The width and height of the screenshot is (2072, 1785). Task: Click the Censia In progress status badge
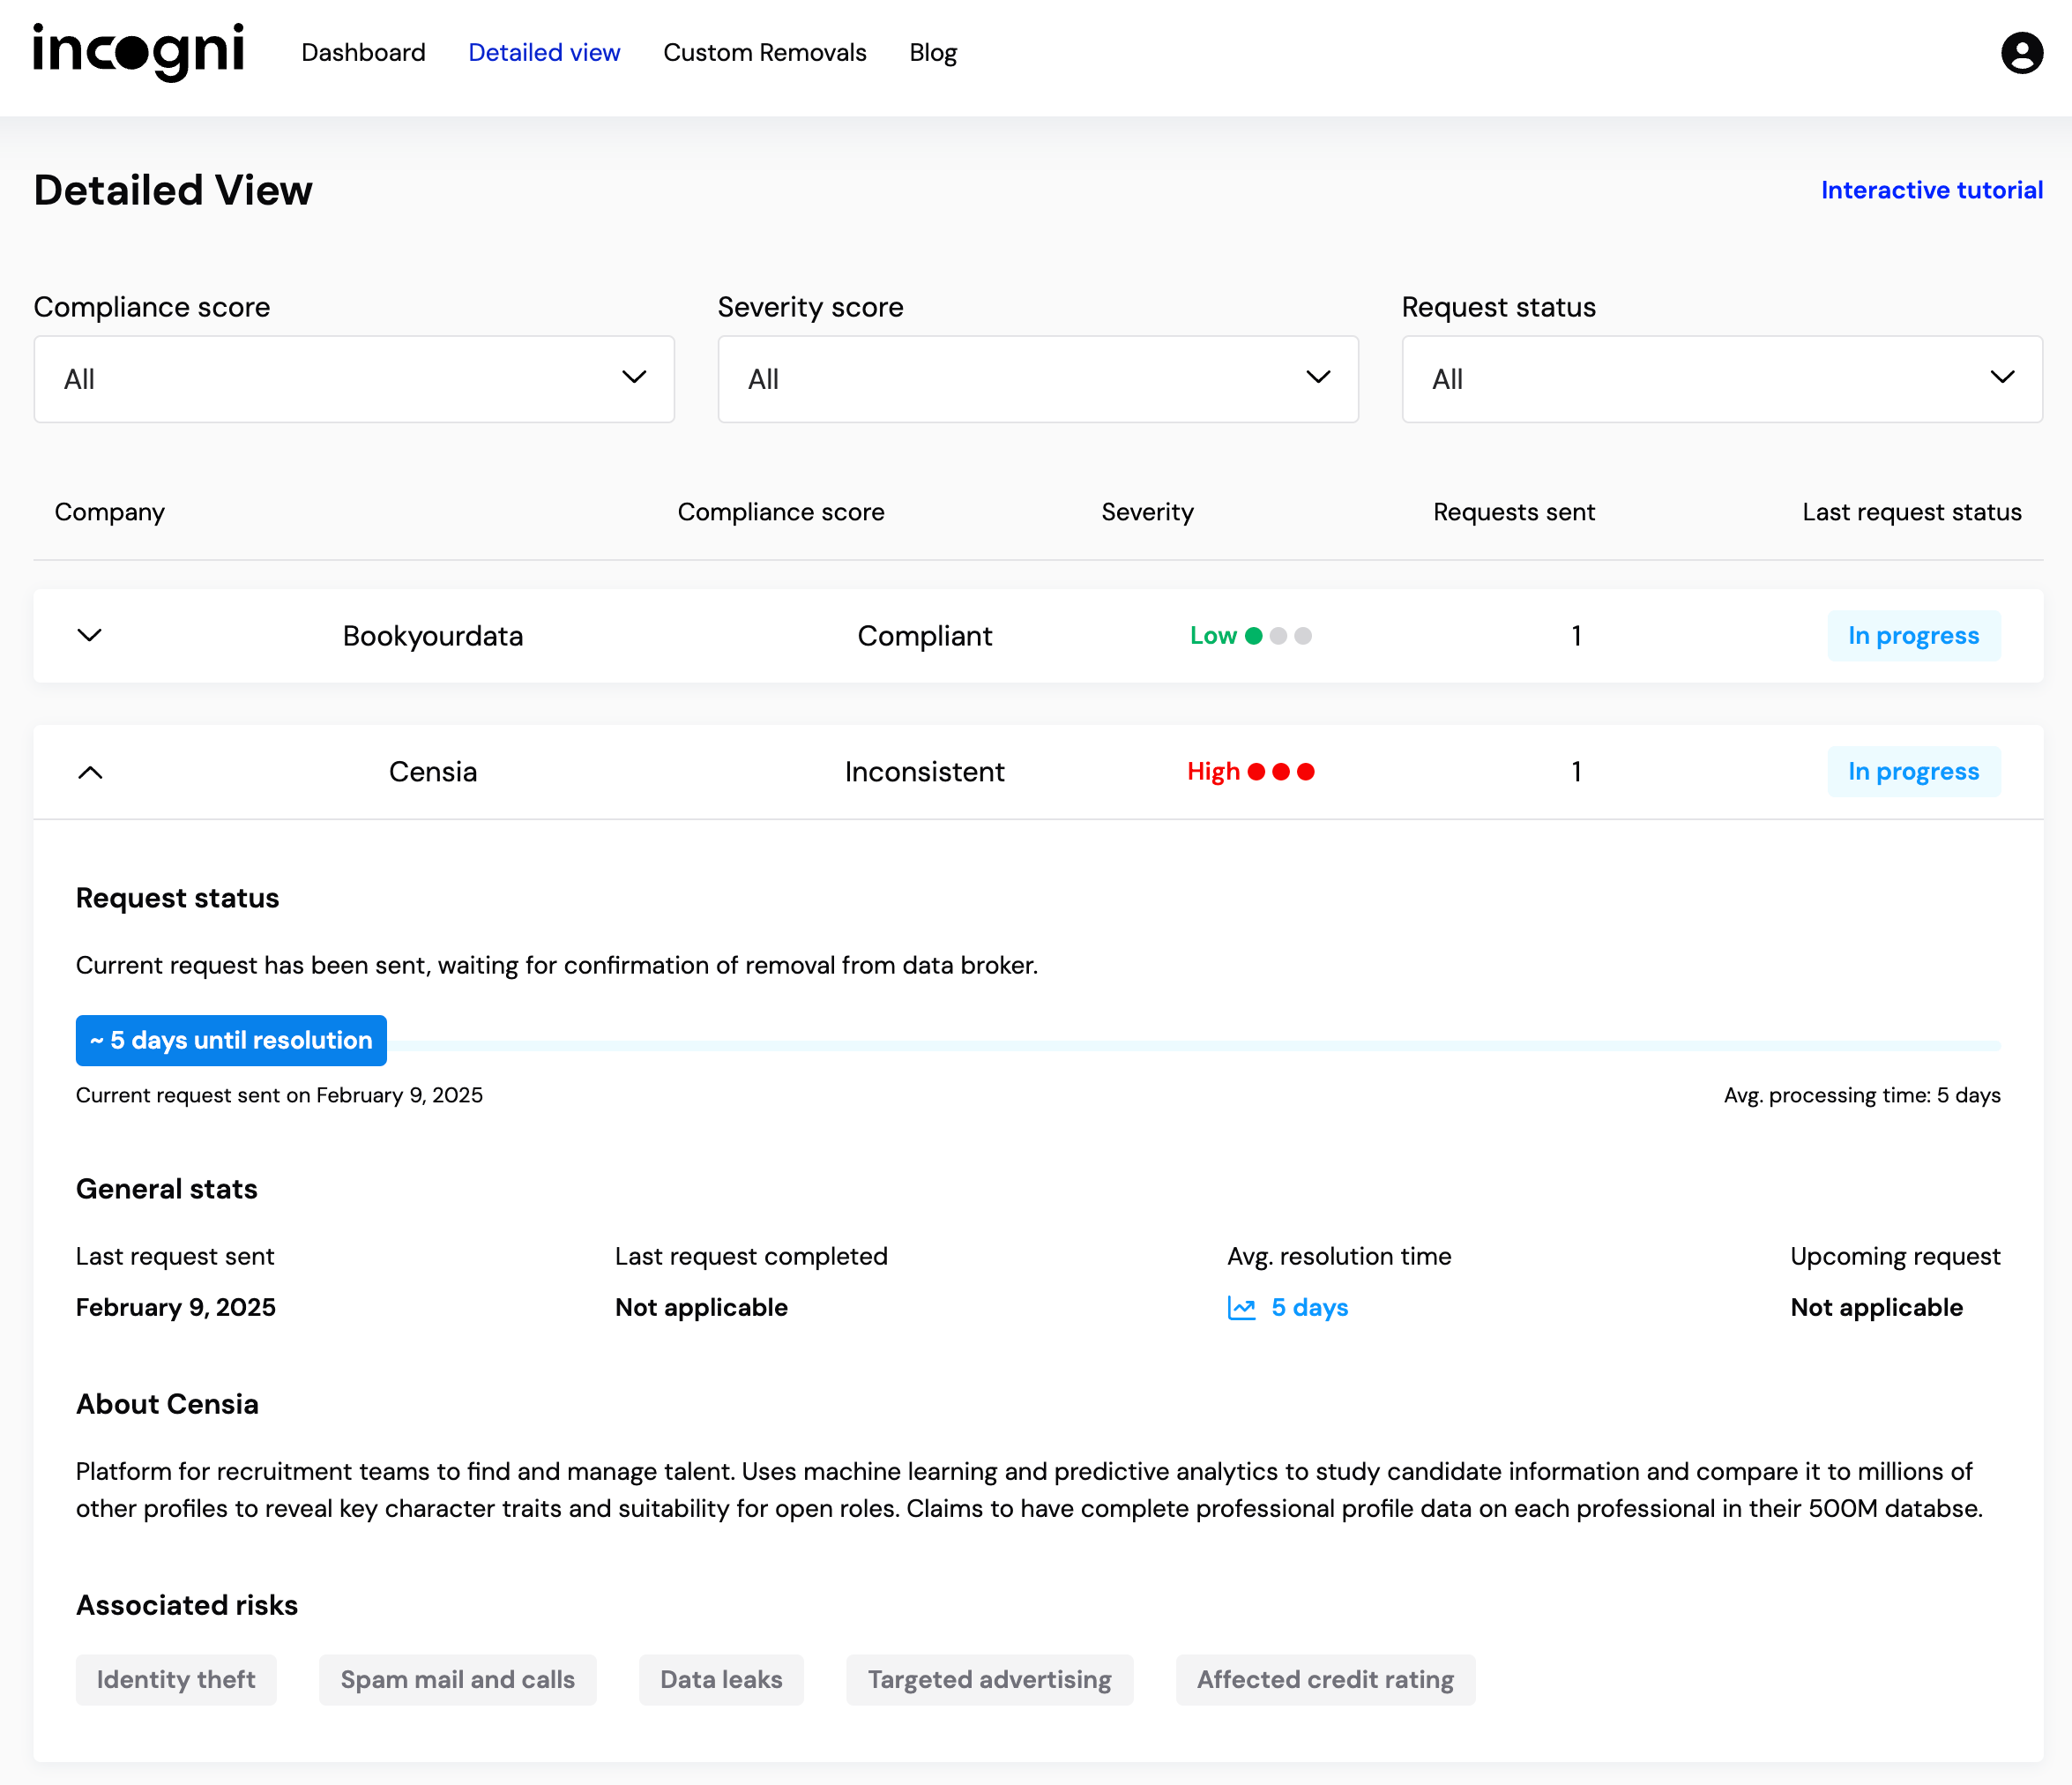1912,772
